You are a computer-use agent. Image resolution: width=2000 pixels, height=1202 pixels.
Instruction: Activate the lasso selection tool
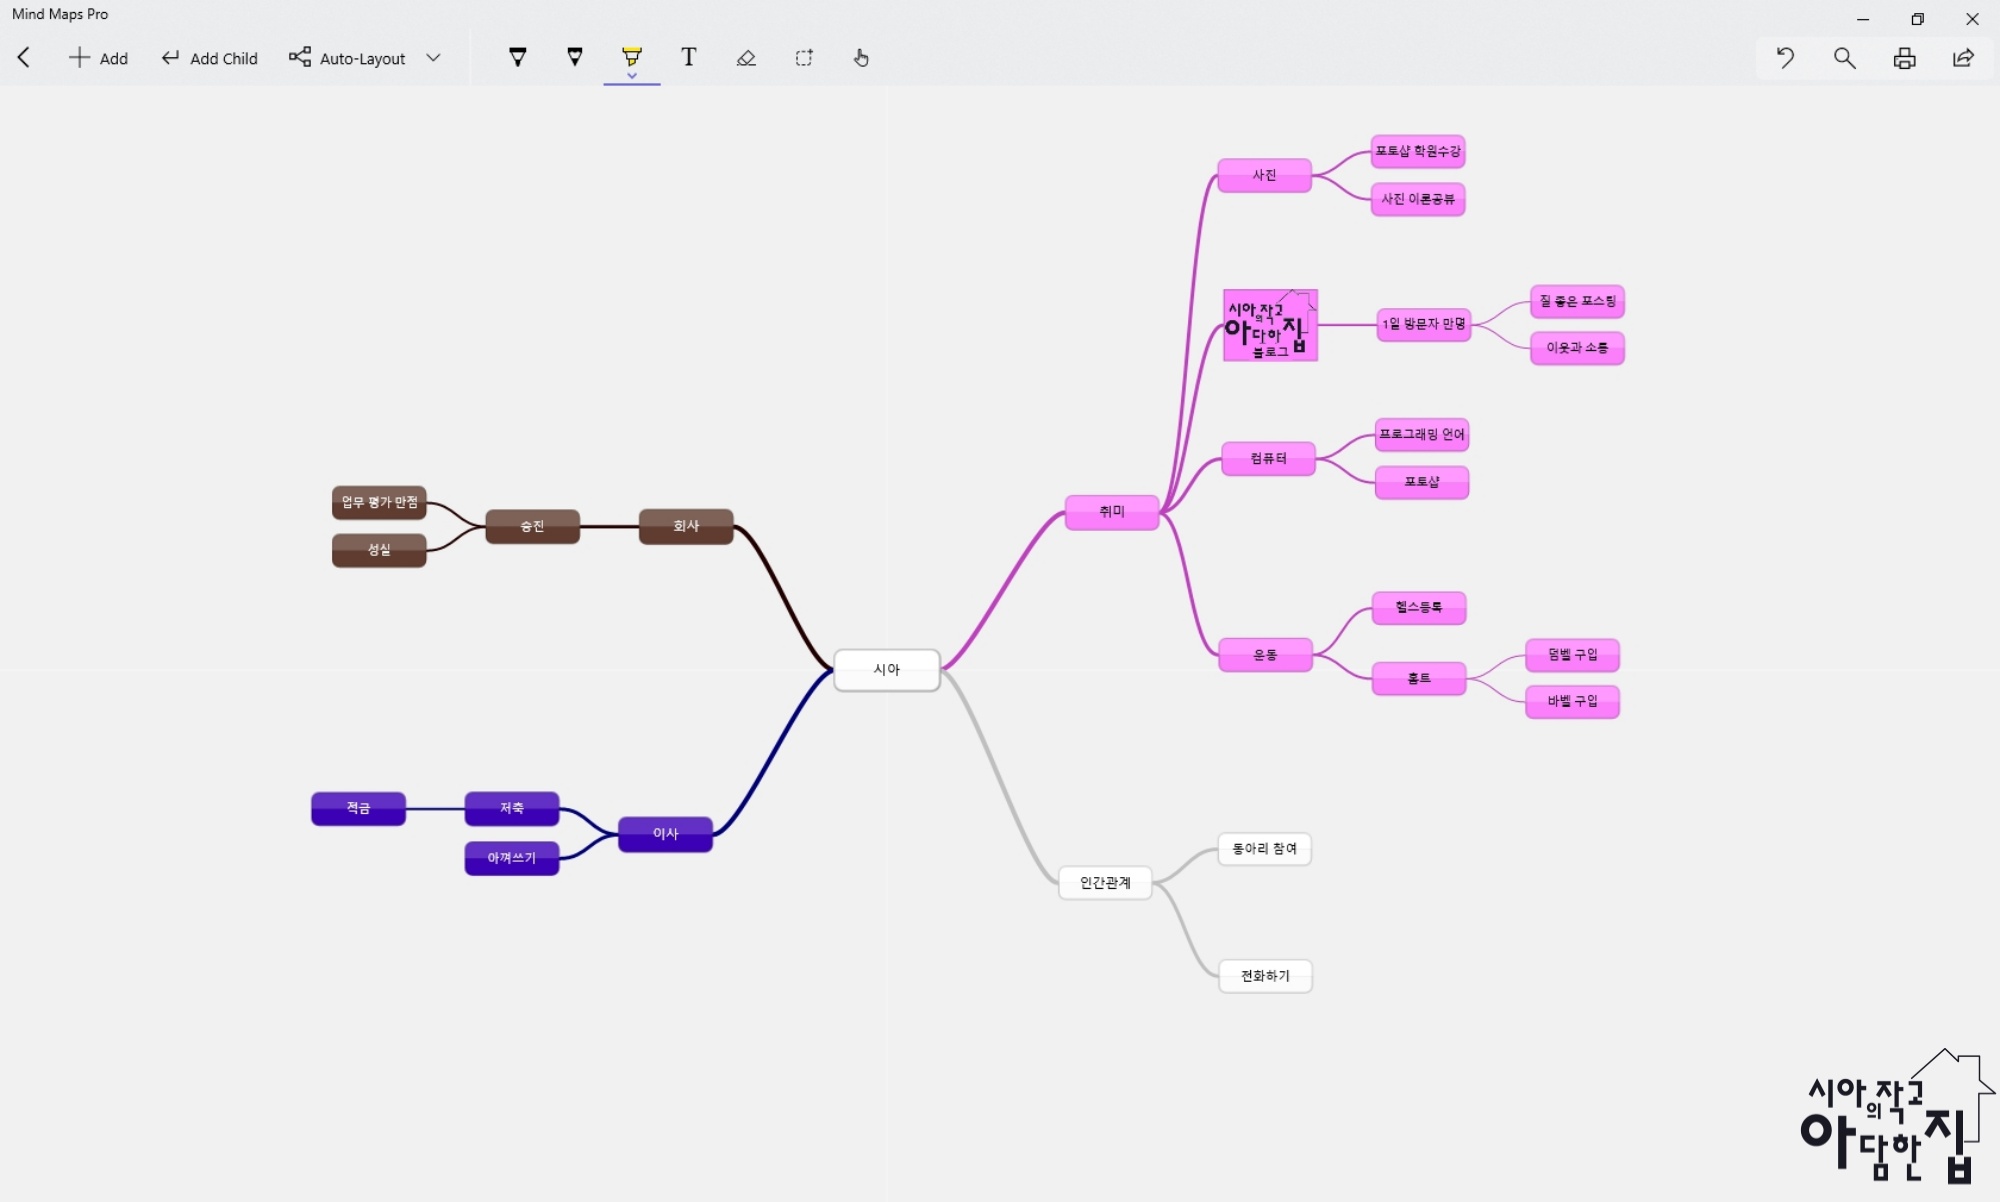(804, 58)
